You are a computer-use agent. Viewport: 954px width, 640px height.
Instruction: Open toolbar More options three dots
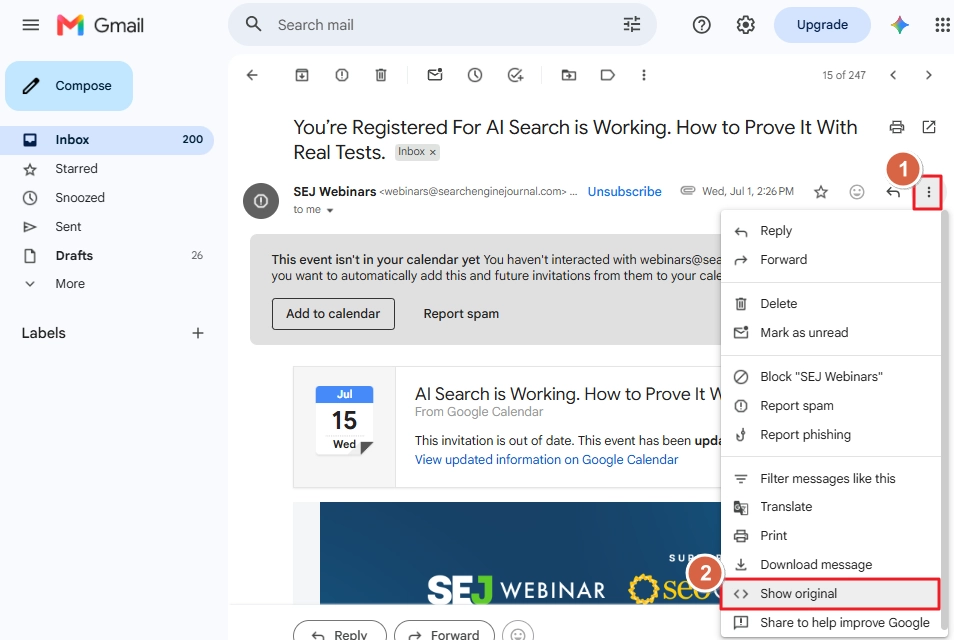click(644, 75)
